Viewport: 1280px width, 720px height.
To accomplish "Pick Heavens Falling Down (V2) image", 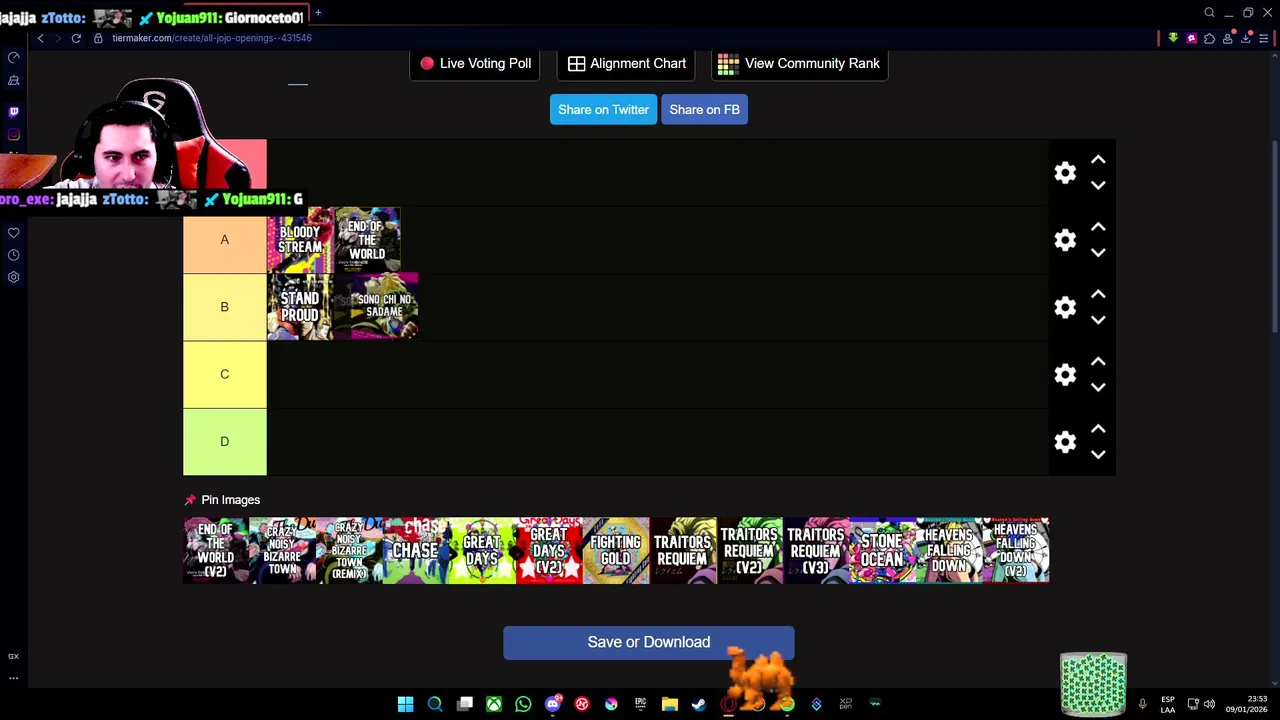I will point(1016,550).
